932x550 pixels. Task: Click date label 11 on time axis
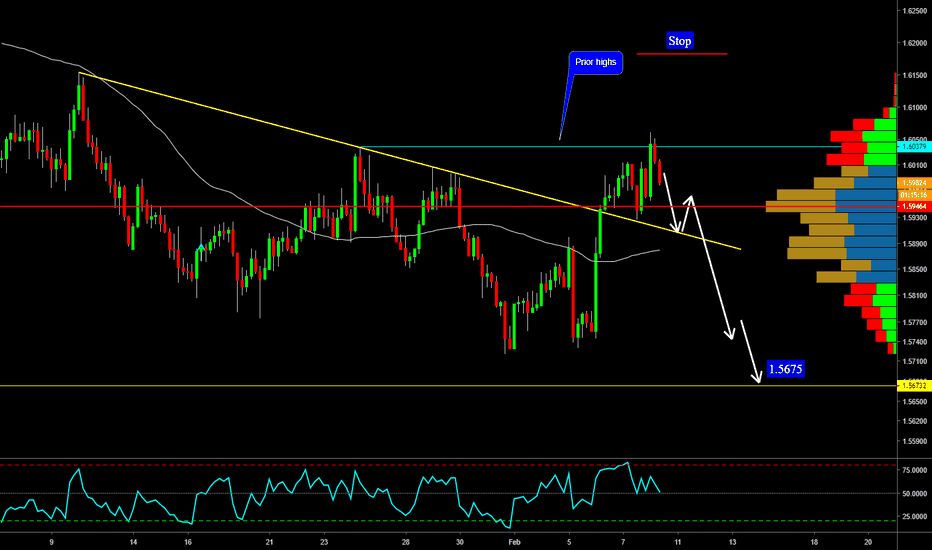point(678,542)
